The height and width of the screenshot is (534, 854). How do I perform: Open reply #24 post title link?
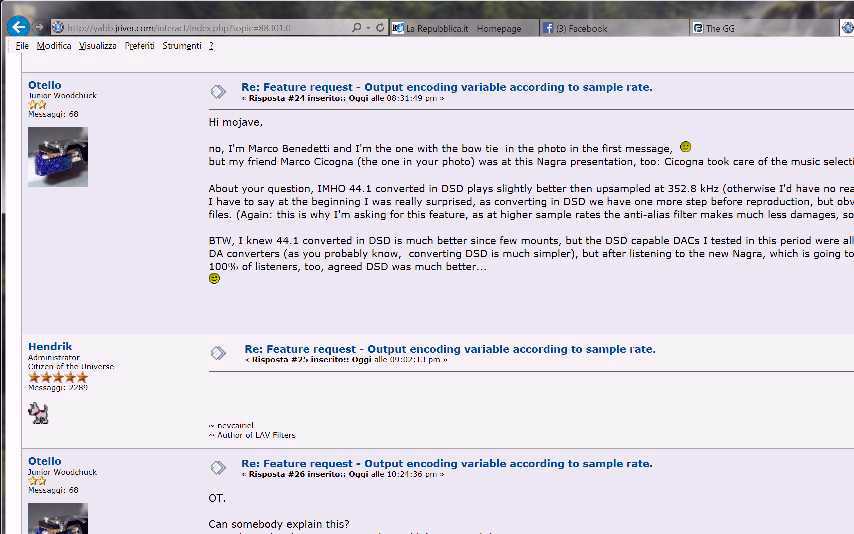(447, 87)
